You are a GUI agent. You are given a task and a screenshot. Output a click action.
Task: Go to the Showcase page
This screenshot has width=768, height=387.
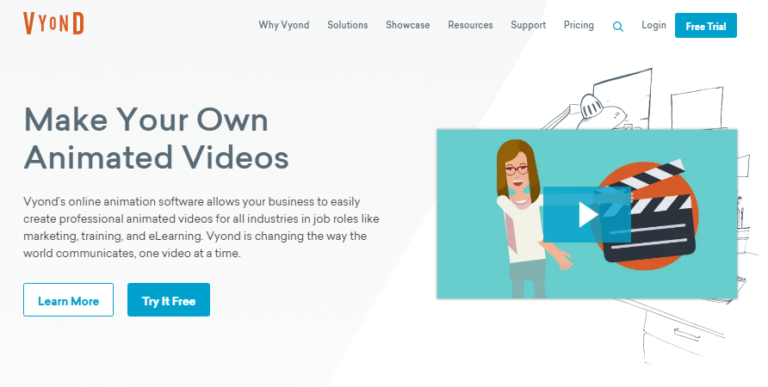(408, 25)
